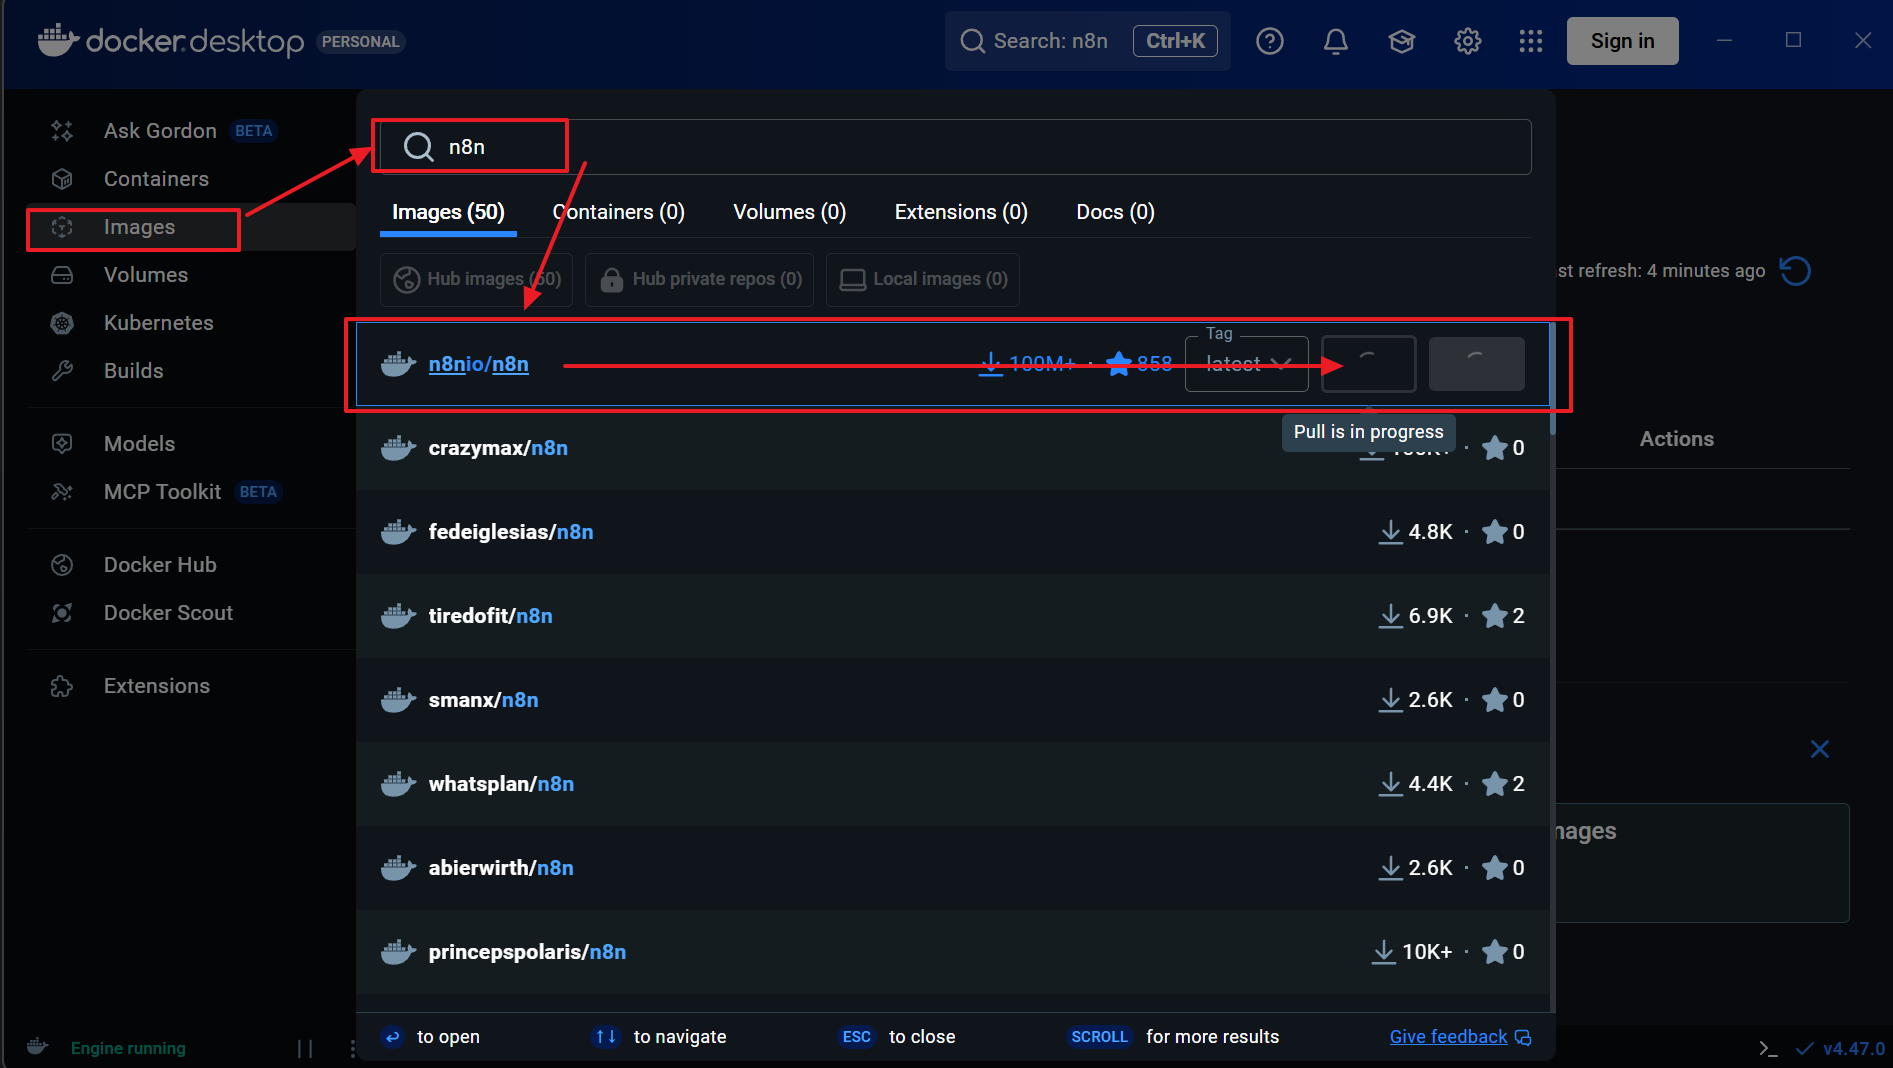The width and height of the screenshot is (1893, 1068).
Task: Expand the Tag dropdown showing latest
Action: [1247, 364]
